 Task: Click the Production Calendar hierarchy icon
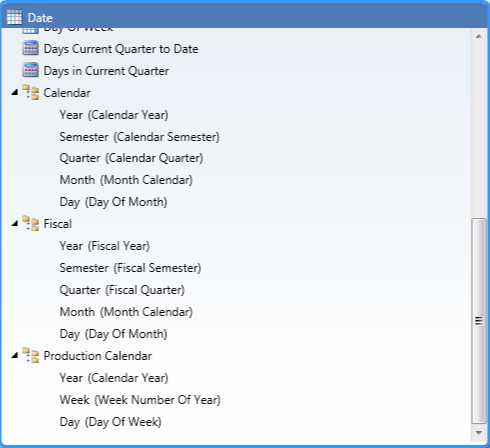[x=30, y=355]
